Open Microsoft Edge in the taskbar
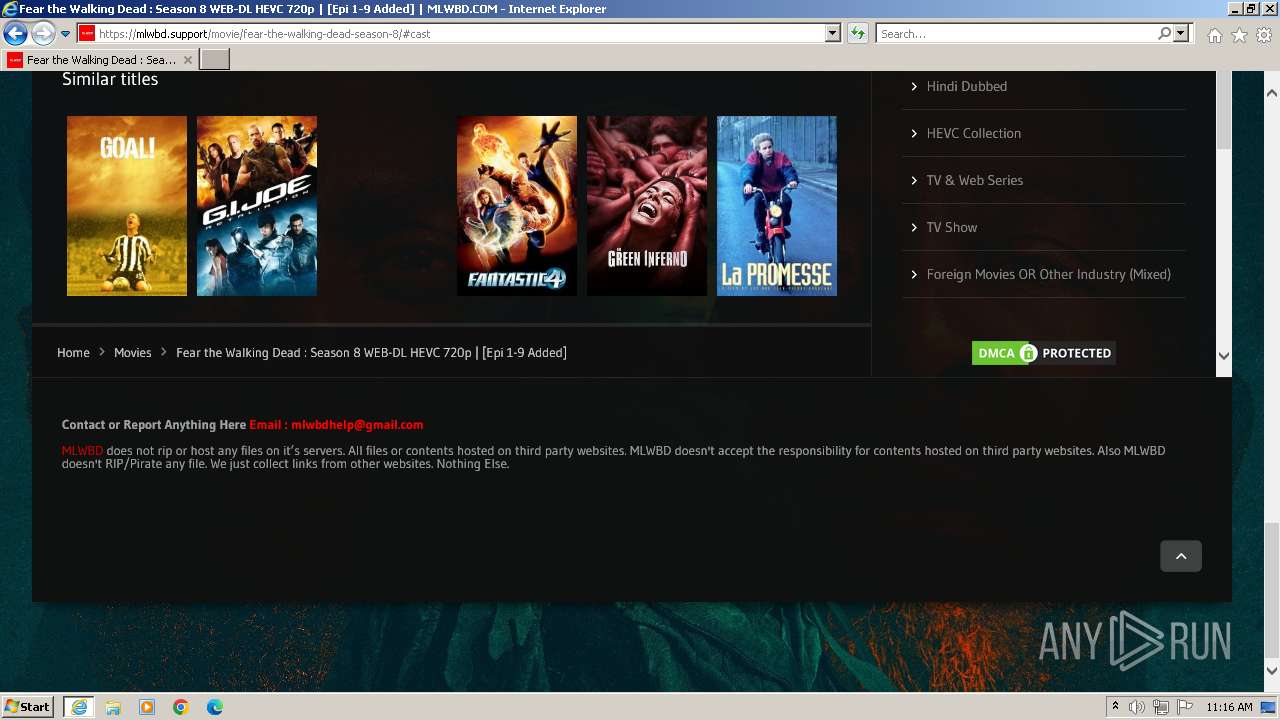1280x720 pixels. coord(215,707)
